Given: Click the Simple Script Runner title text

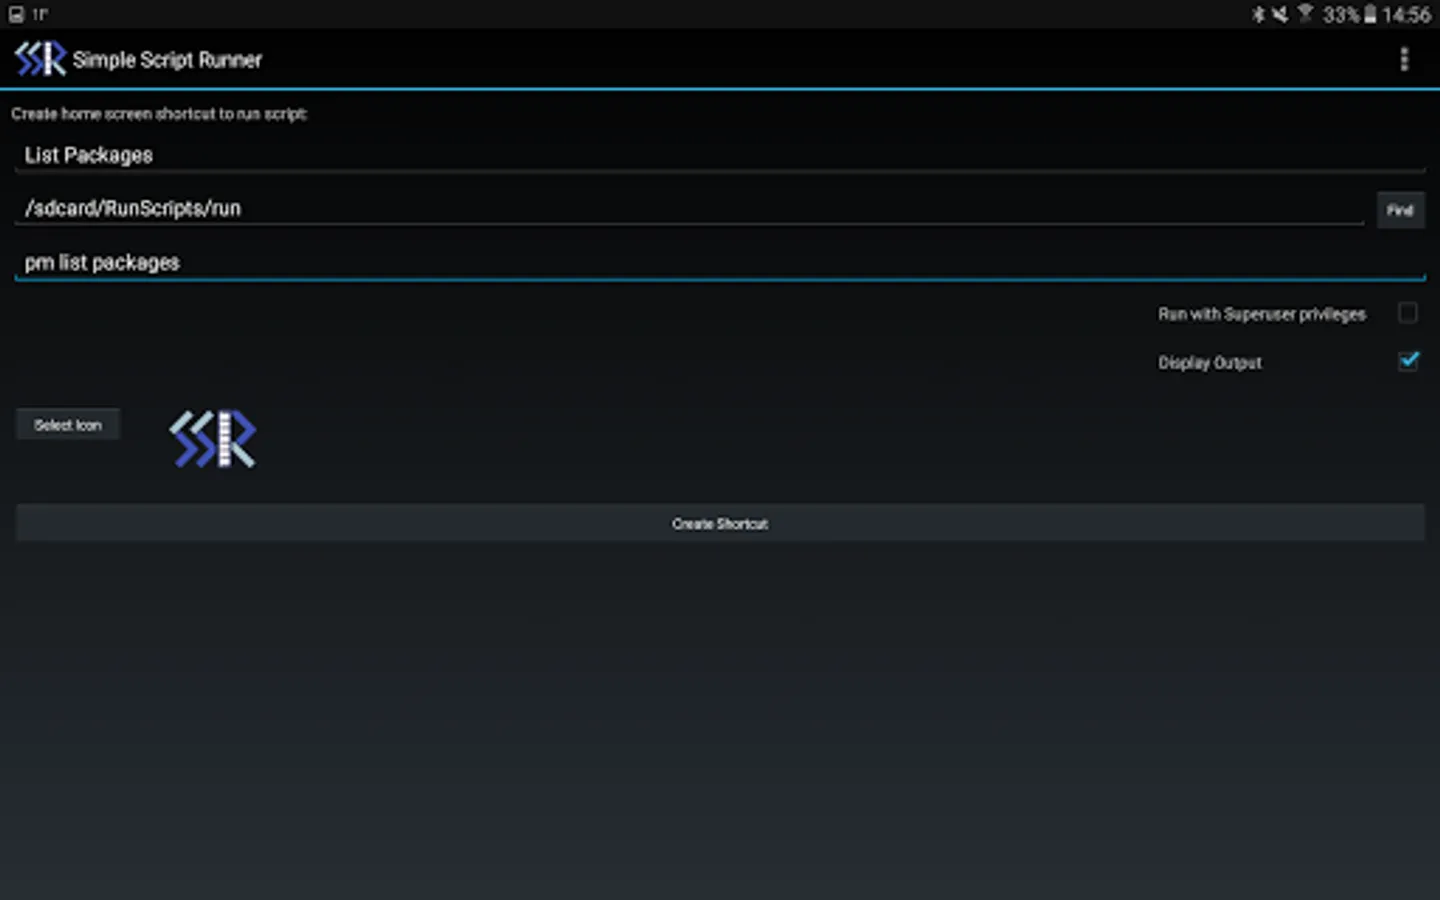Looking at the screenshot, I should pos(167,60).
